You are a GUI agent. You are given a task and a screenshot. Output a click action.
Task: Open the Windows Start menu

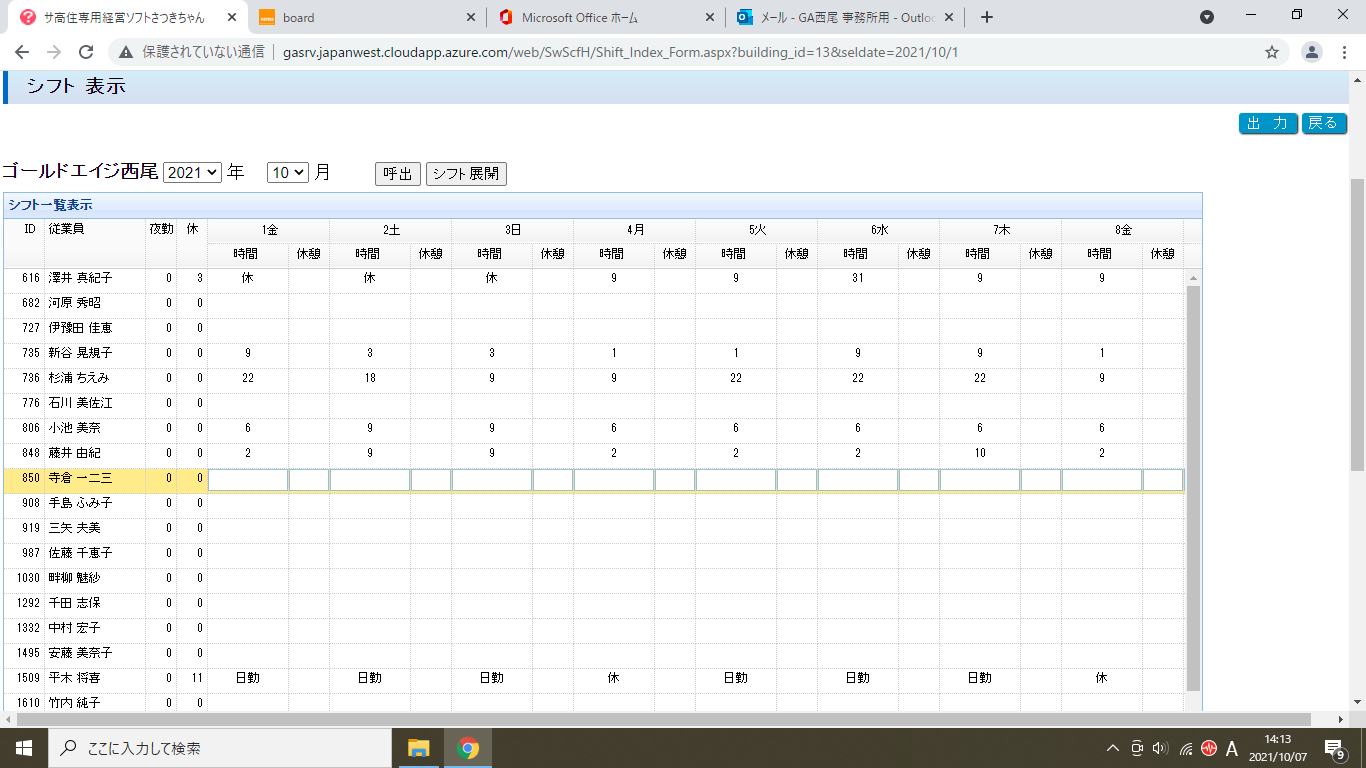point(23,748)
